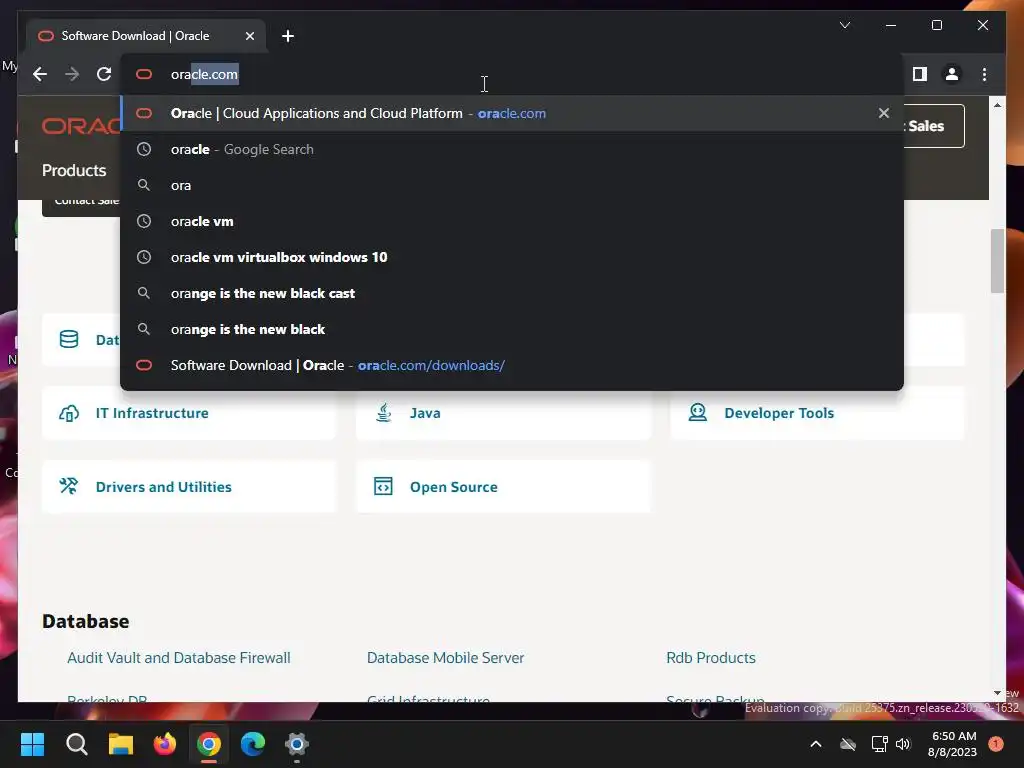Open the Drivers and Utilities category card
1024x768 pixels.
189,487
